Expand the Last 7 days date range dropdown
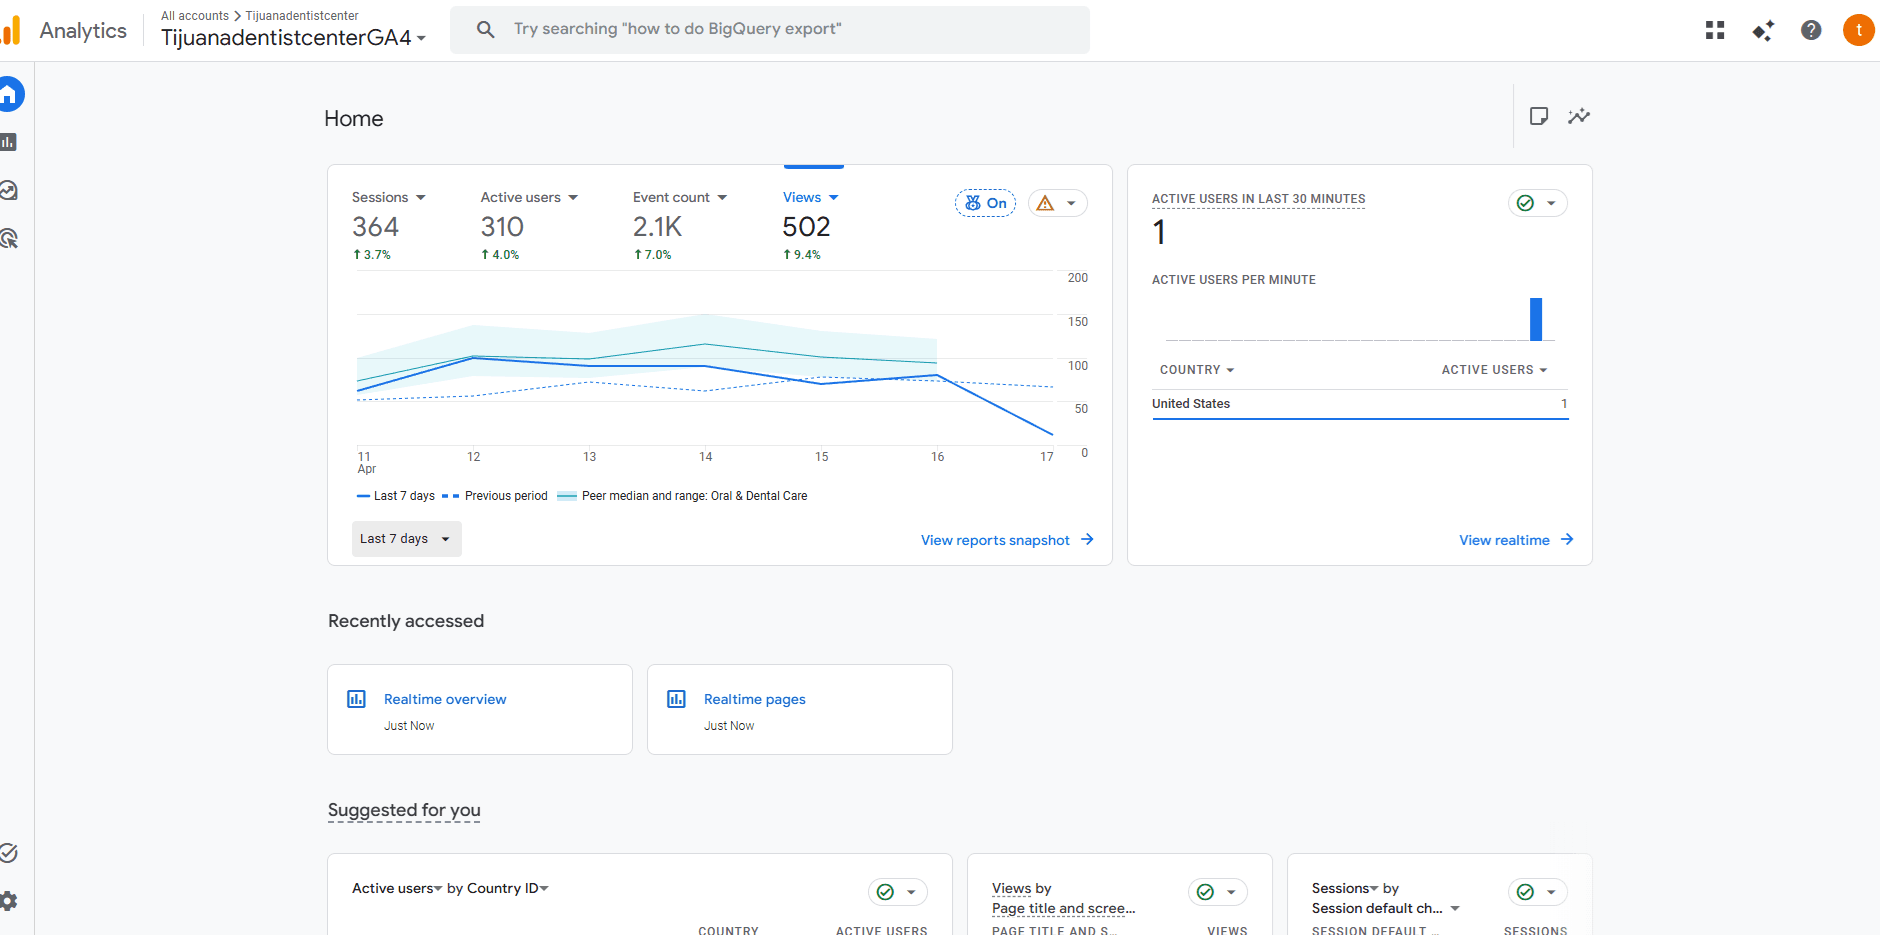Image resolution: width=1880 pixels, height=935 pixels. (406, 539)
